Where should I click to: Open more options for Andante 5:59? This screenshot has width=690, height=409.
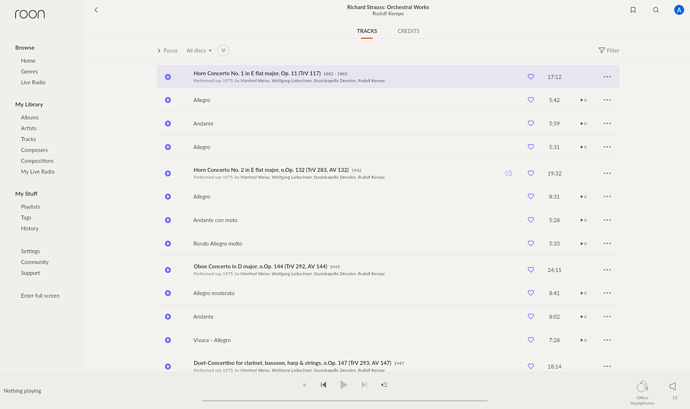[607, 124]
